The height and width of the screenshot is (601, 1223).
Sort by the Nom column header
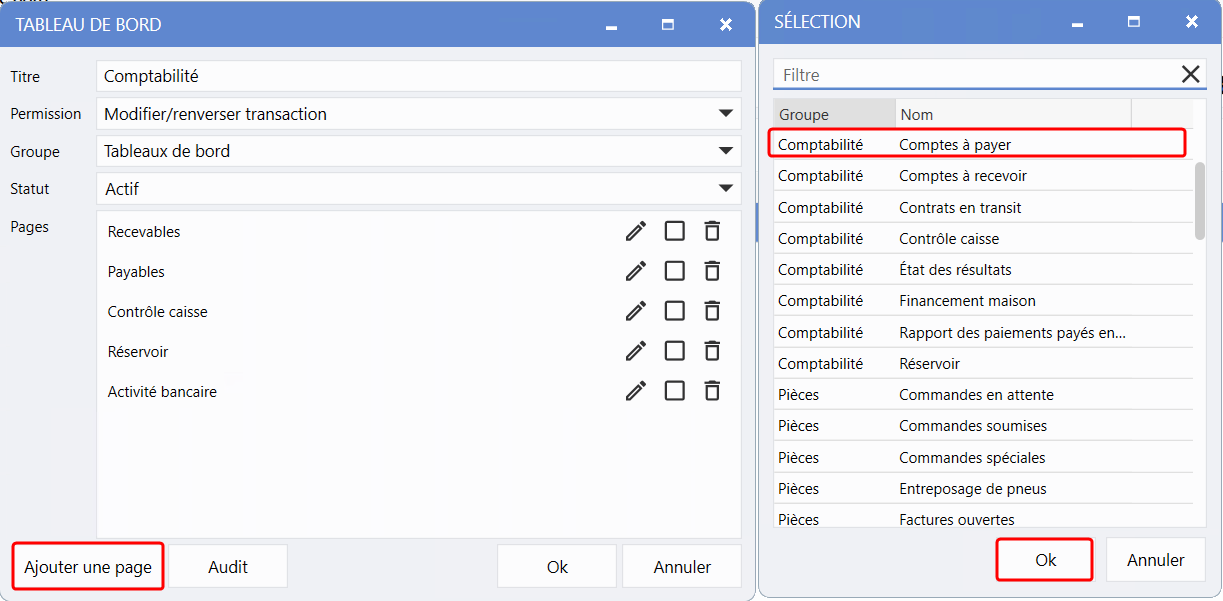point(1012,114)
